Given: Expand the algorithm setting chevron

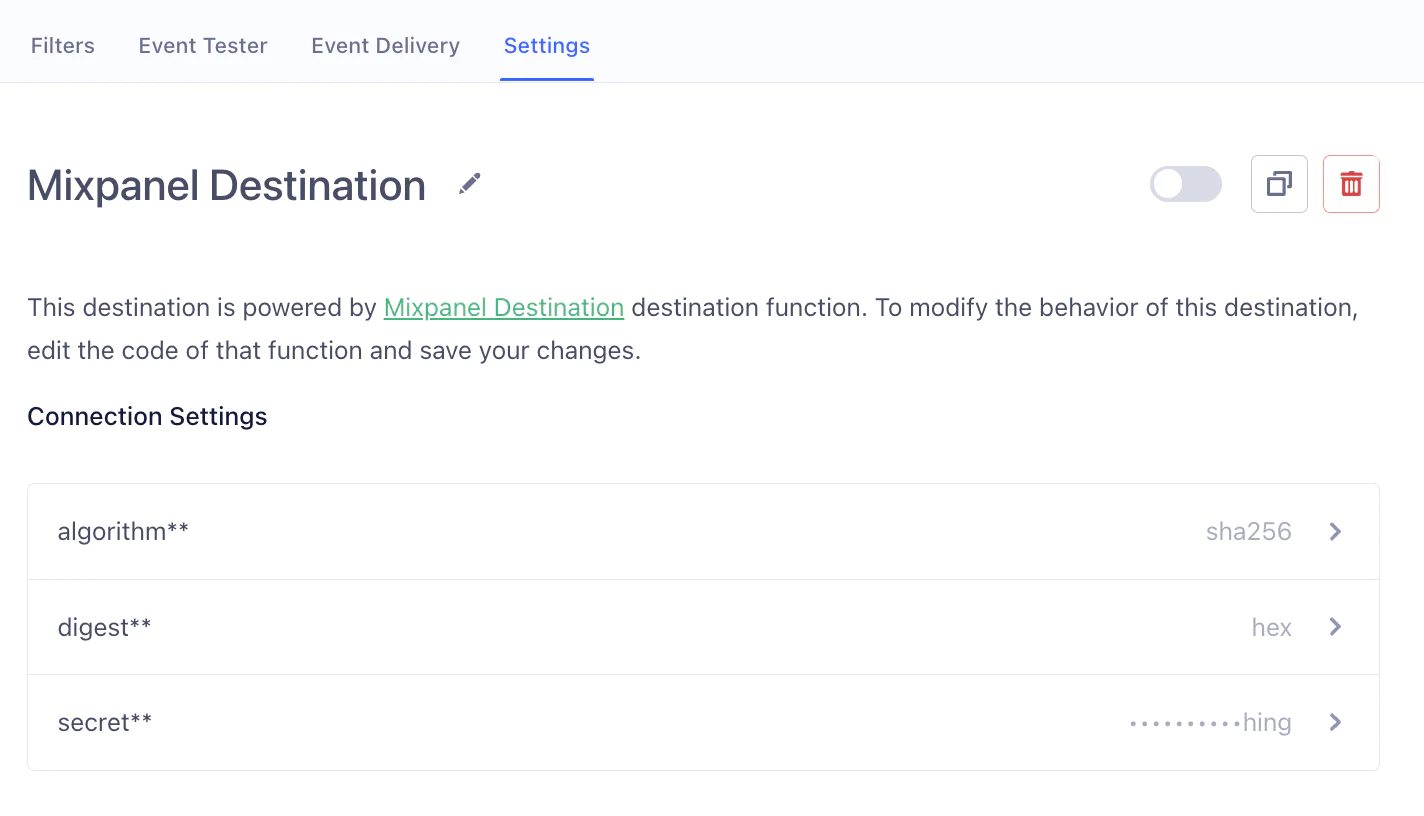Looking at the screenshot, I should (1335, 532).
